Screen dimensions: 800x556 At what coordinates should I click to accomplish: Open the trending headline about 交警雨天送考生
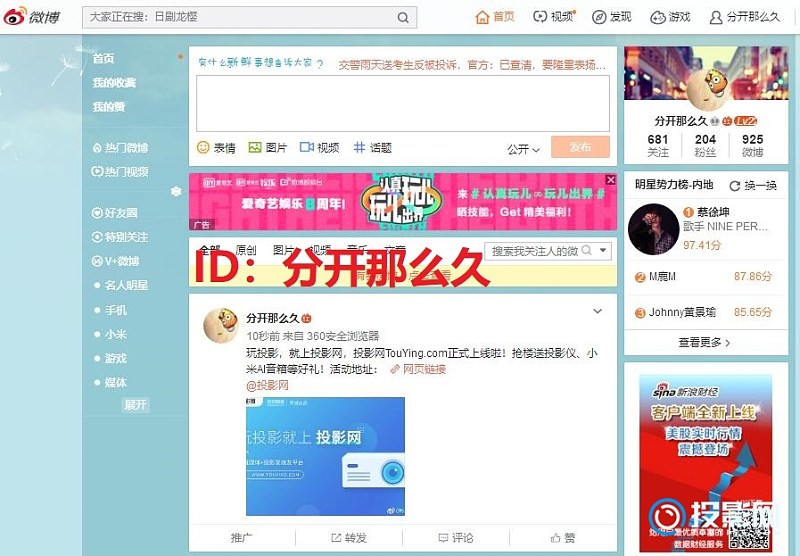coord(472,65)
